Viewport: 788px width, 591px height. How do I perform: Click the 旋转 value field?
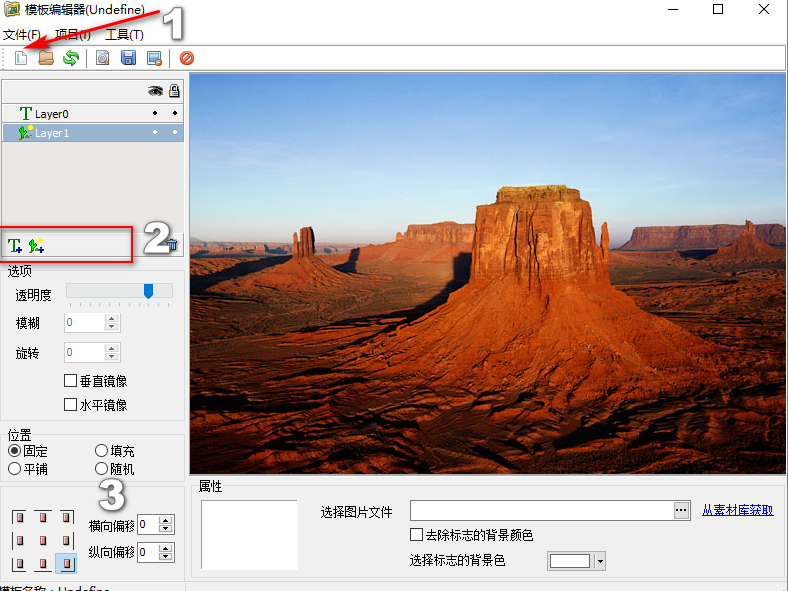click(85, 352)
